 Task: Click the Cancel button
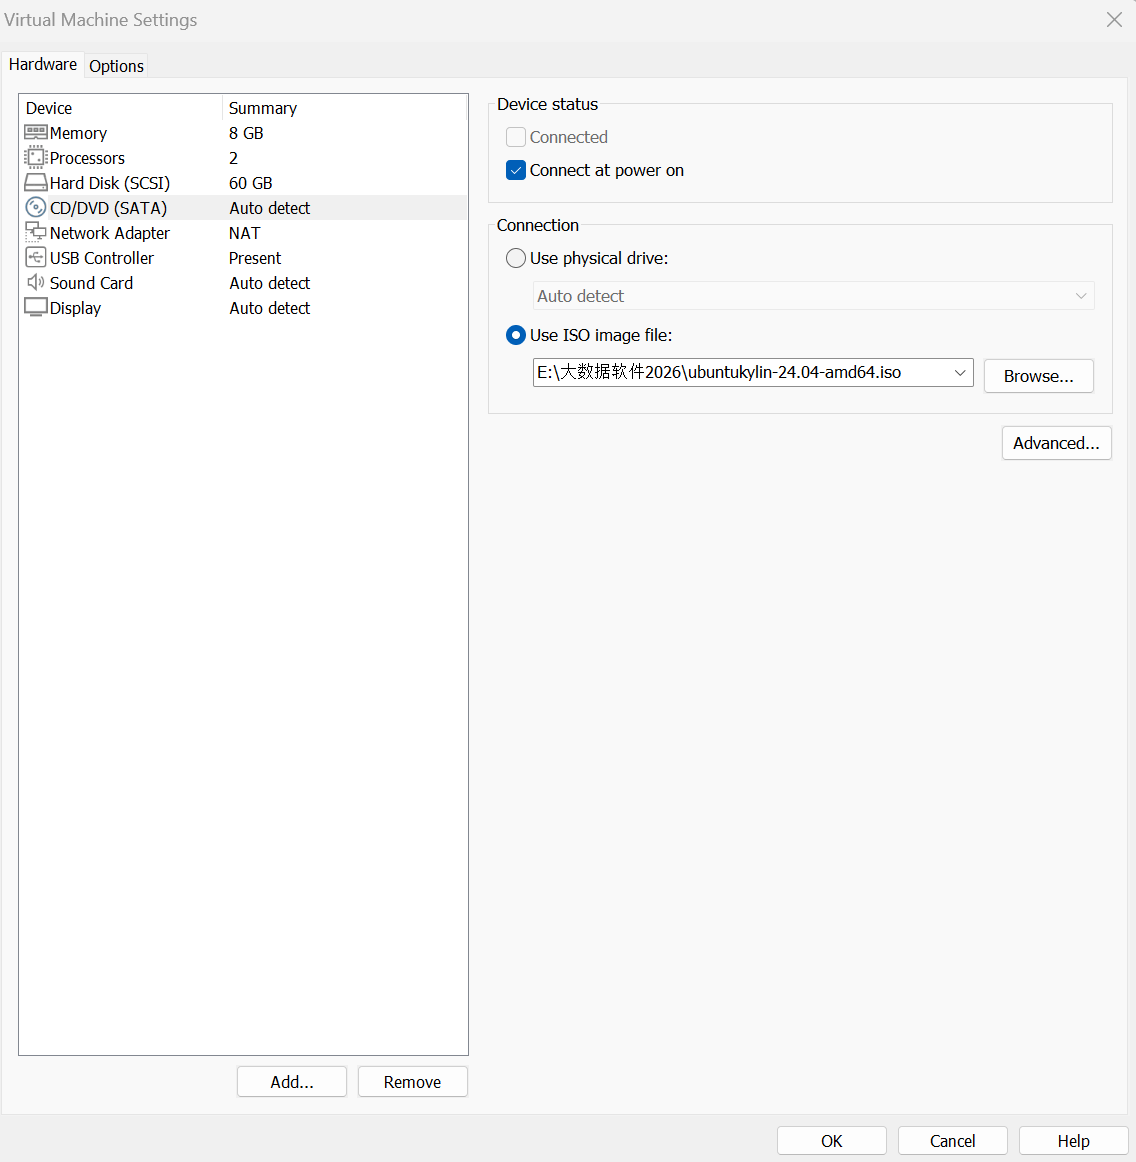952,1141
